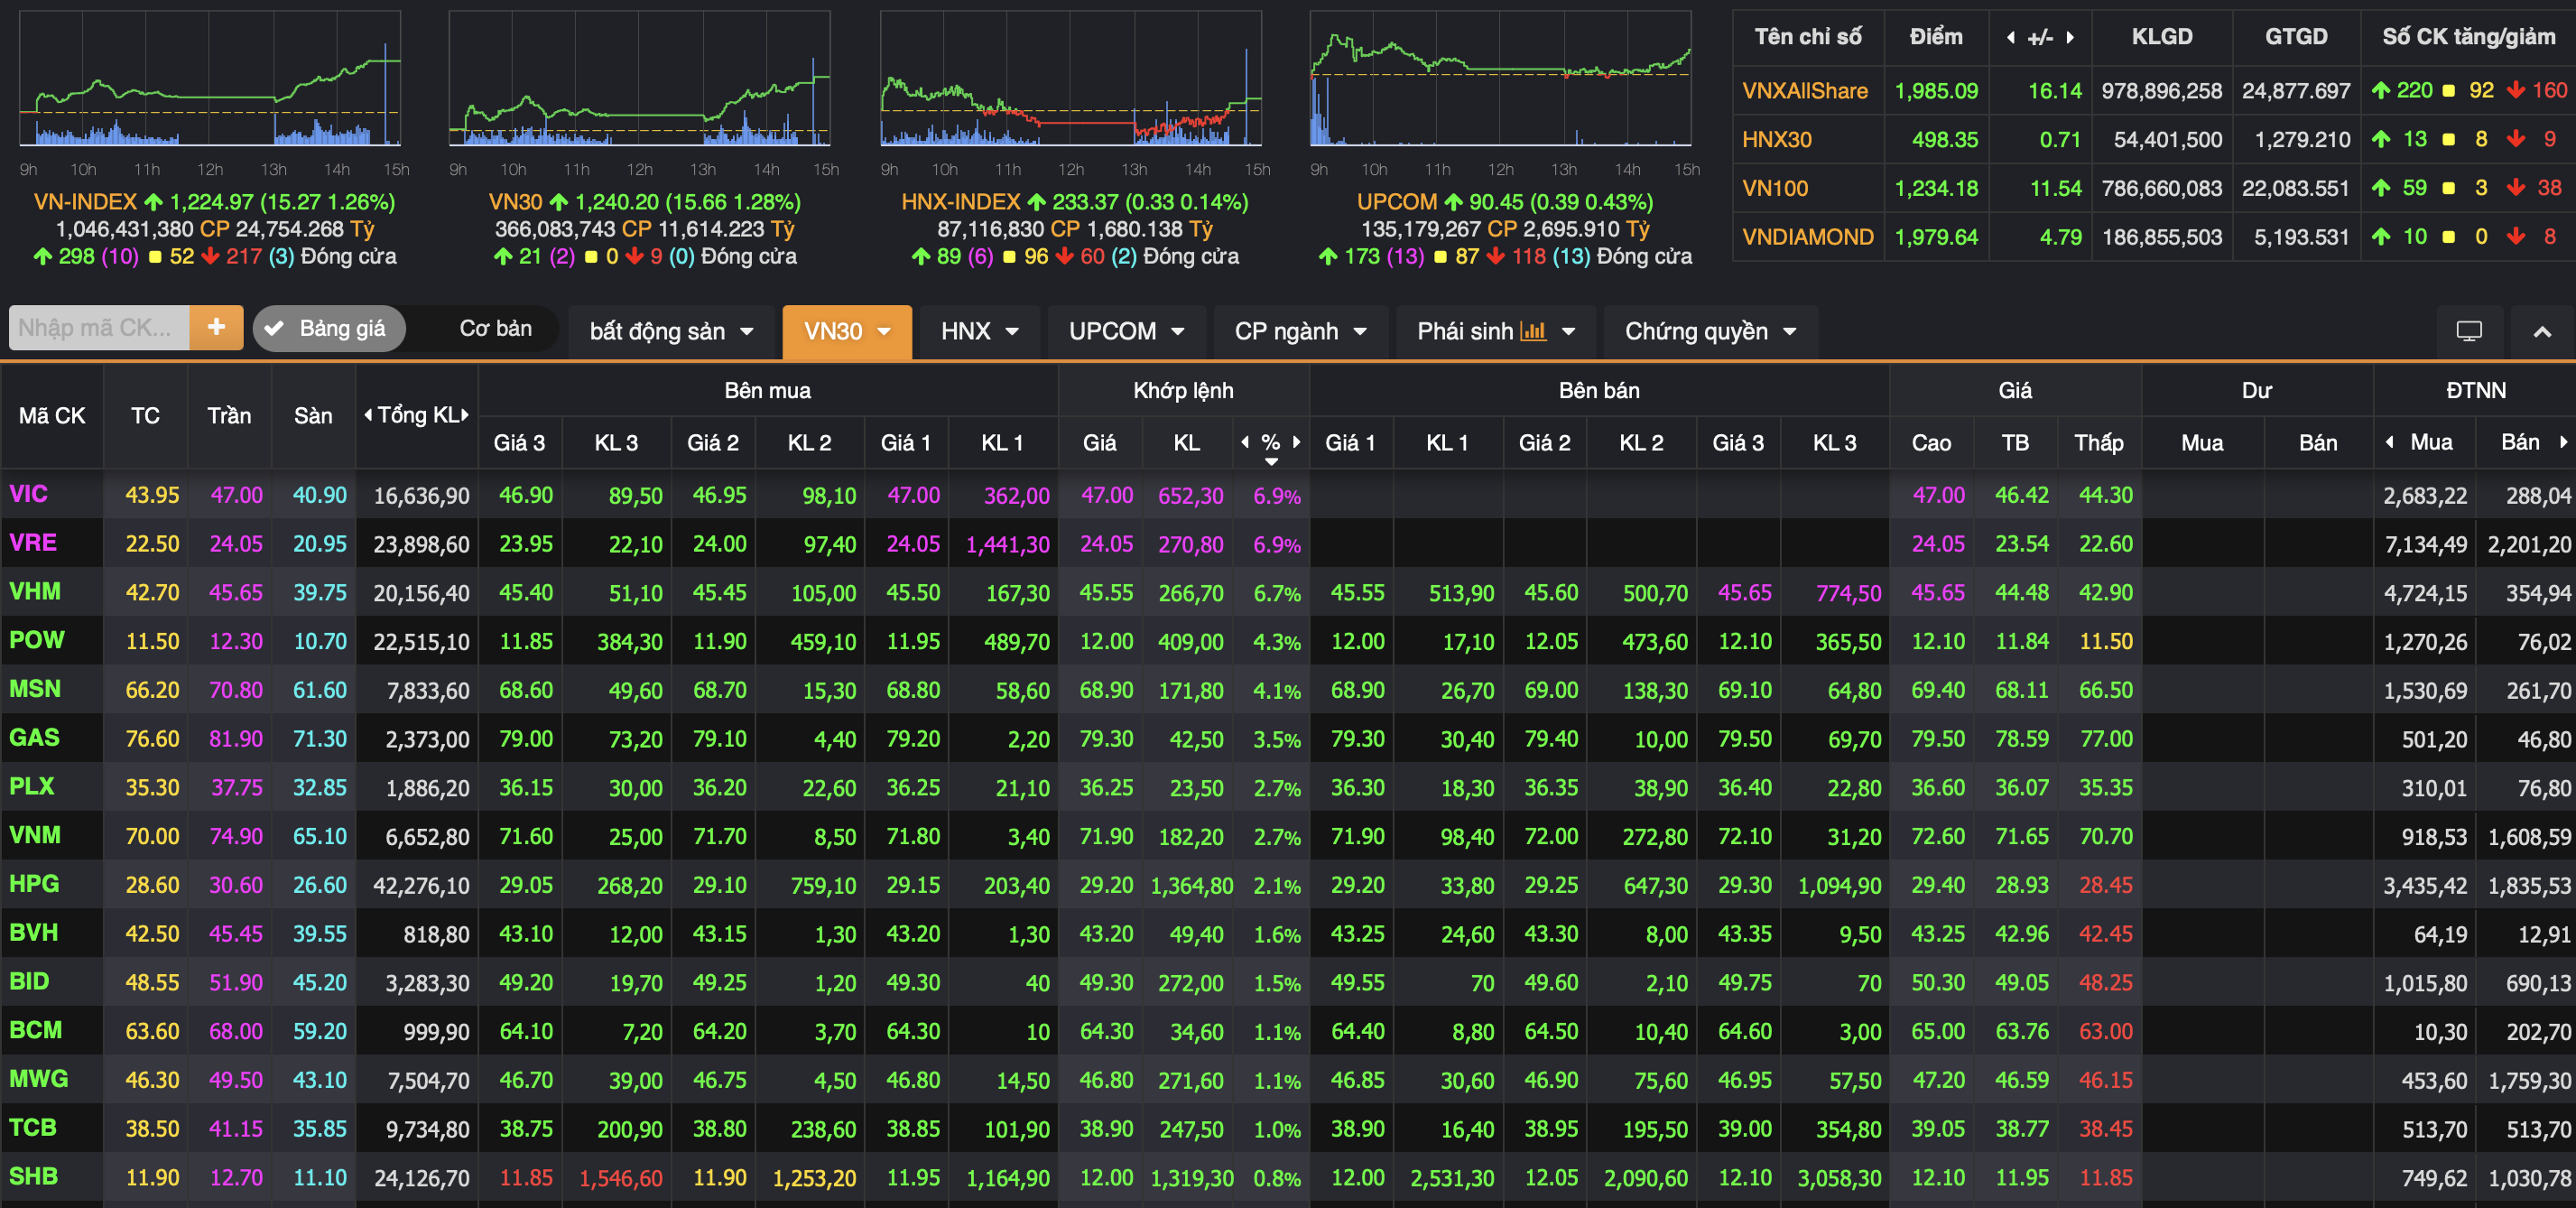Click the Cao price column header

[1931, 443]
